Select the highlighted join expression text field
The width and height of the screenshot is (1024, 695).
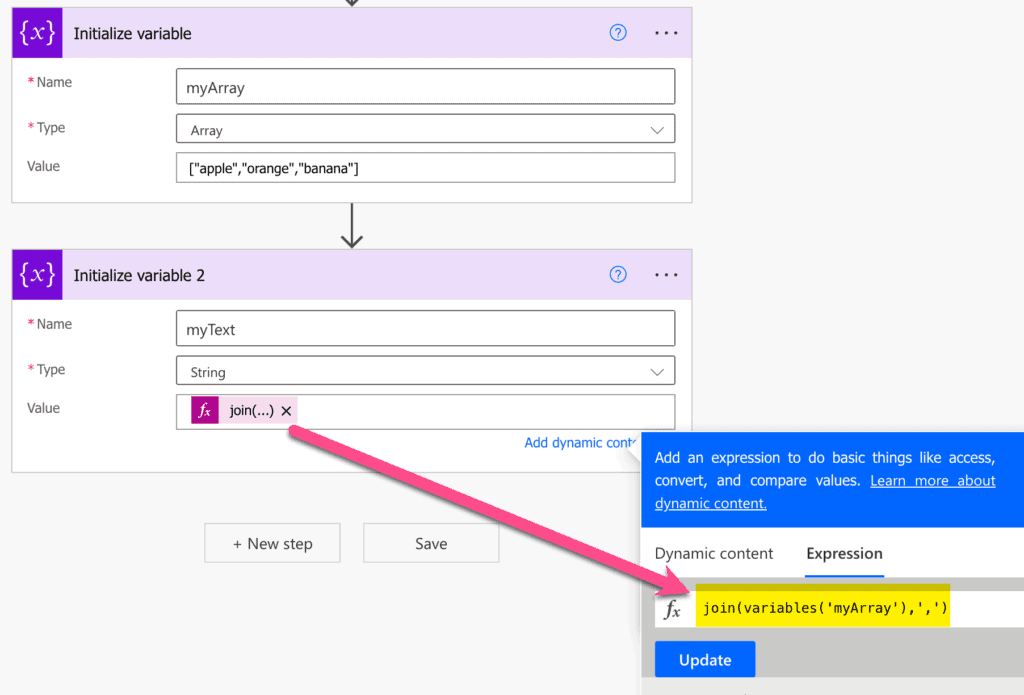click(822, 607)
